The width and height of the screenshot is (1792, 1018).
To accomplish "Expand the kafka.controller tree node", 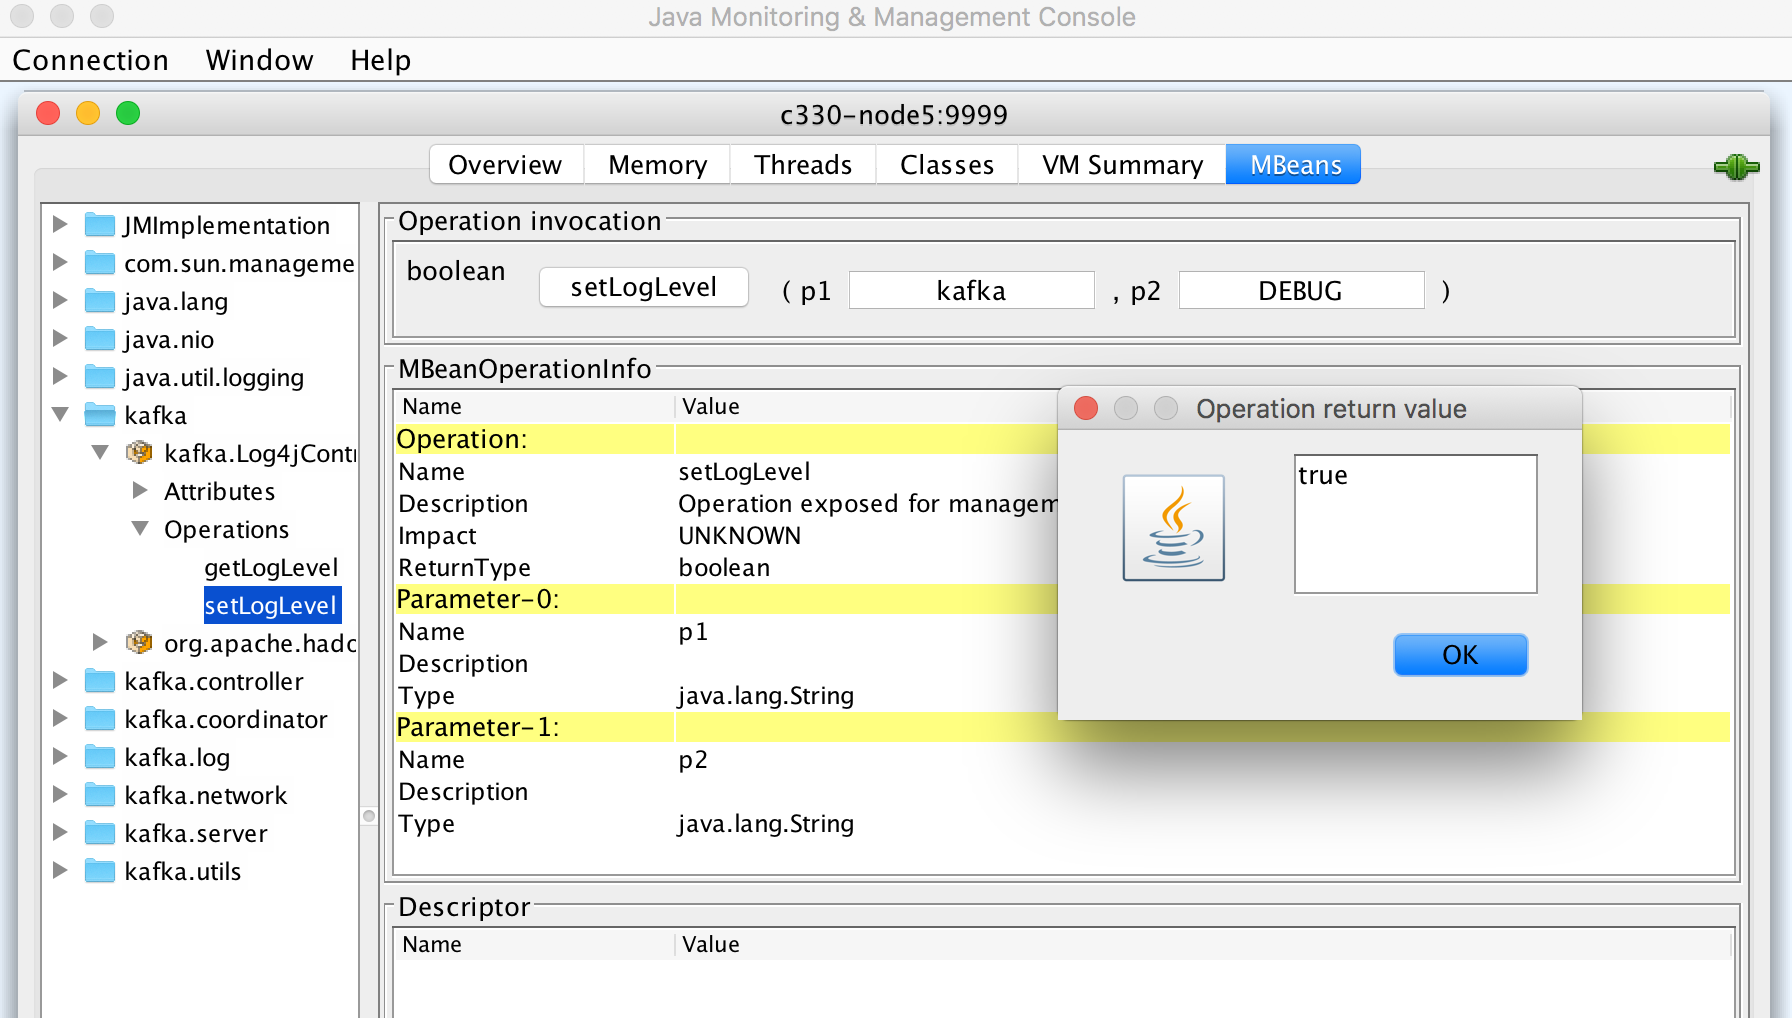I will [x=60, y=681].
